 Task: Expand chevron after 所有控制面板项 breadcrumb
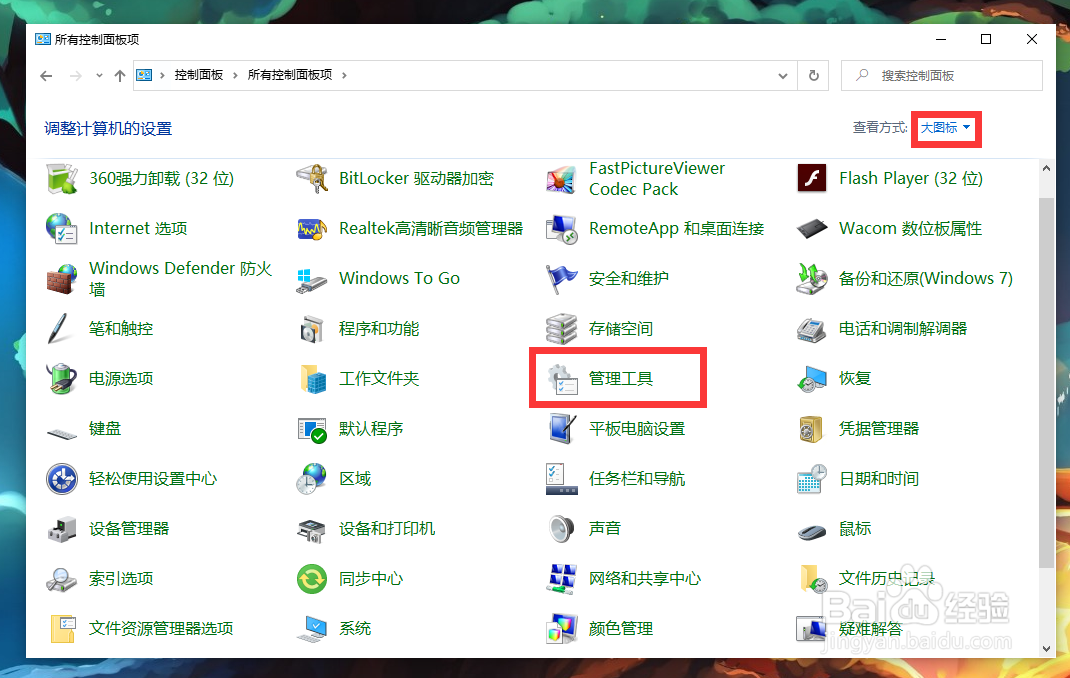(344, 76)
